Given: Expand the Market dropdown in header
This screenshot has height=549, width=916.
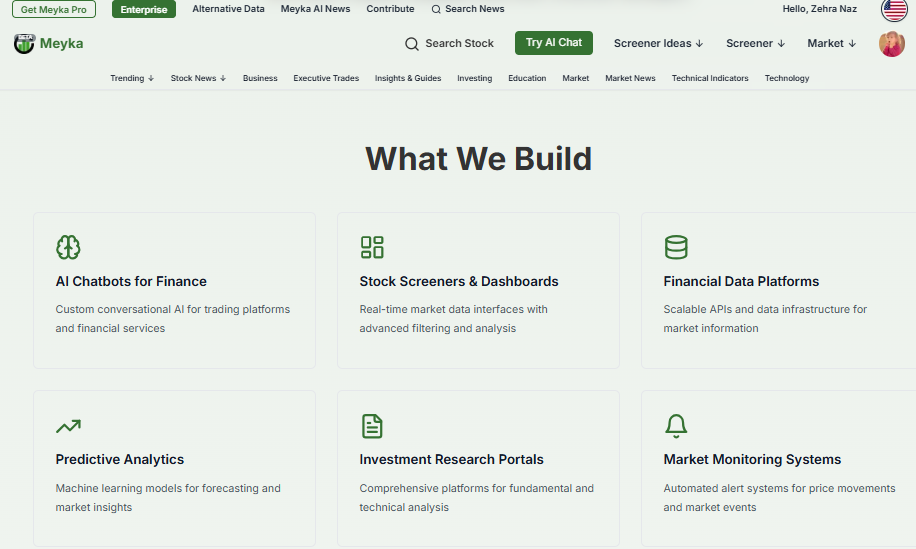Looking at the screenshot, I should 832,44.
